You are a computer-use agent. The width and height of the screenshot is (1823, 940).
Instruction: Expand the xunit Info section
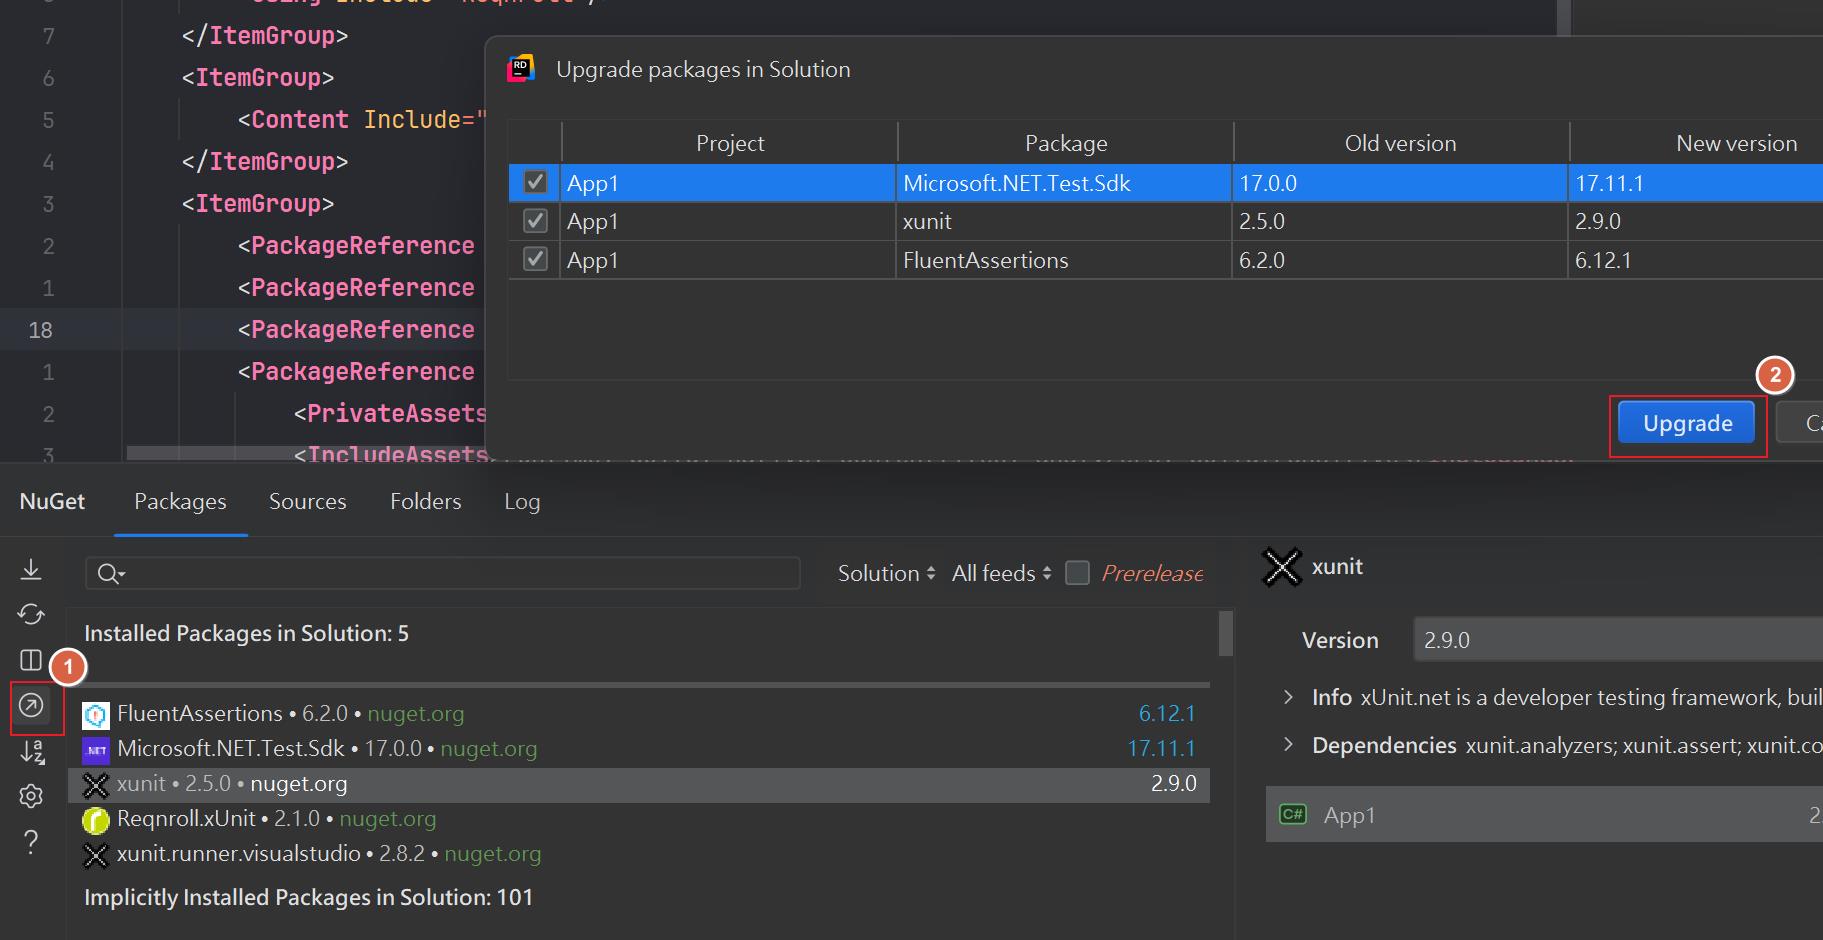coord(1288,697)
